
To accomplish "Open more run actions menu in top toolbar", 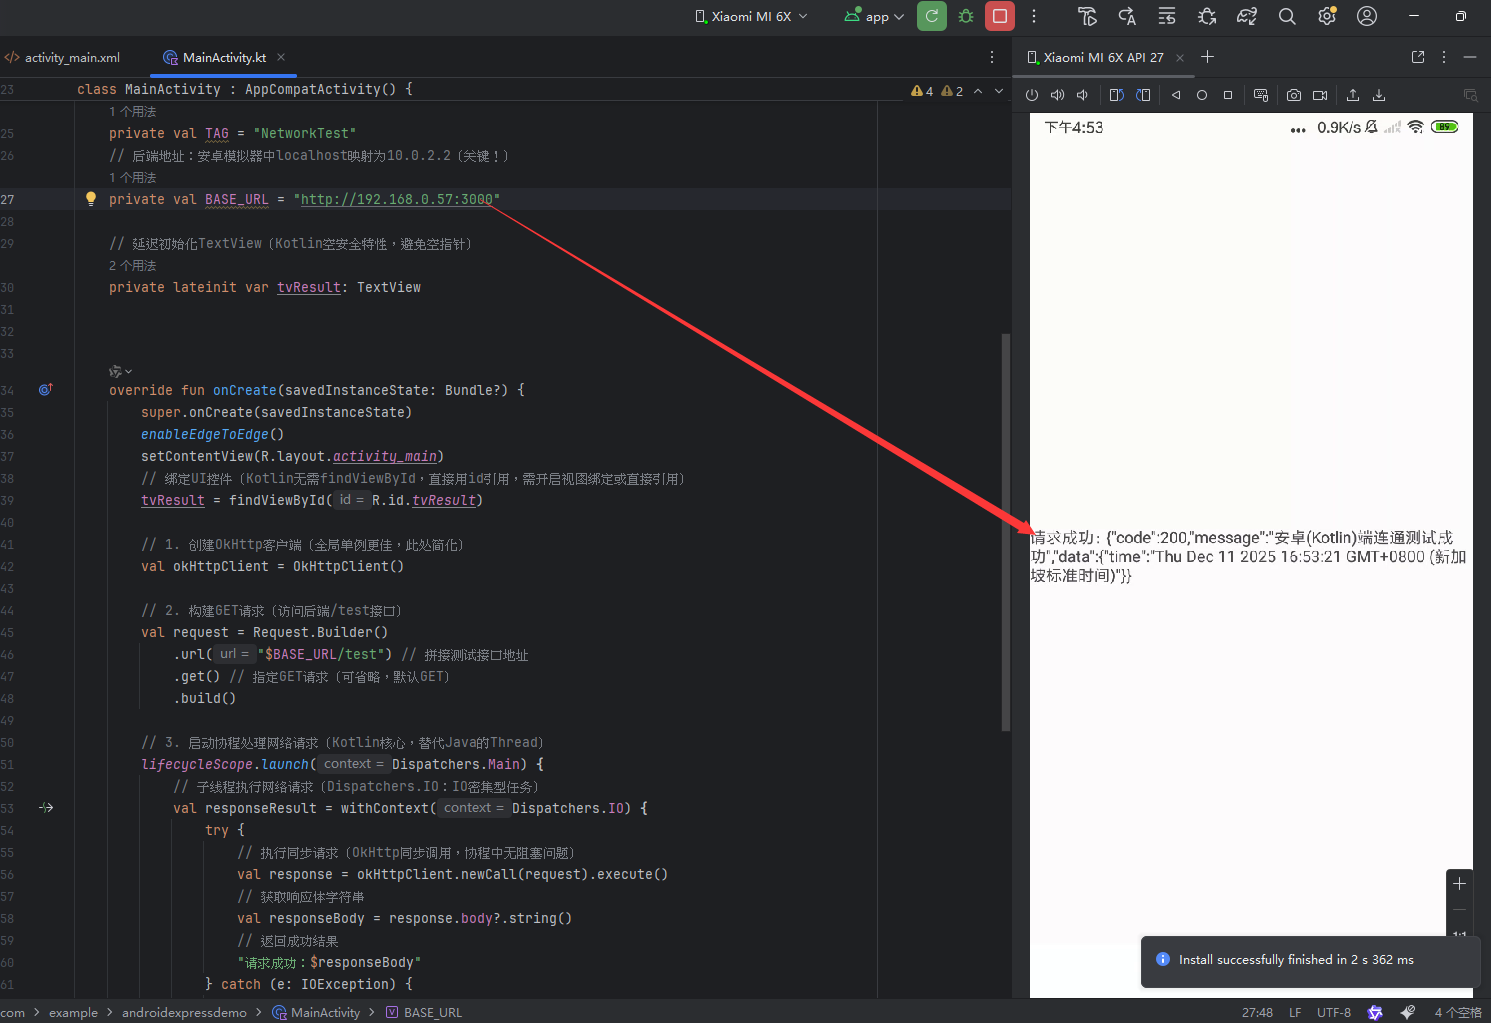I will (1034, 16).
